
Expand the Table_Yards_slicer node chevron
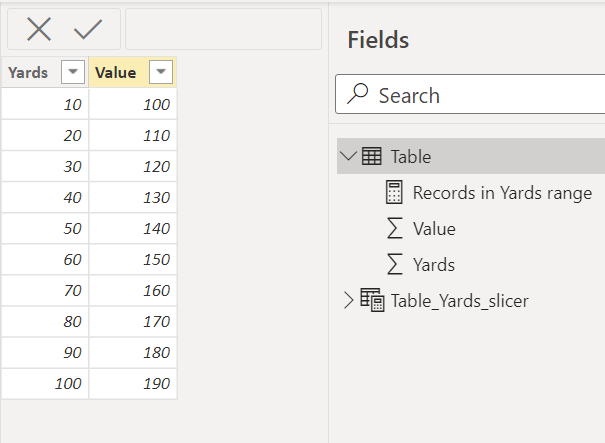tap(348, 300)
